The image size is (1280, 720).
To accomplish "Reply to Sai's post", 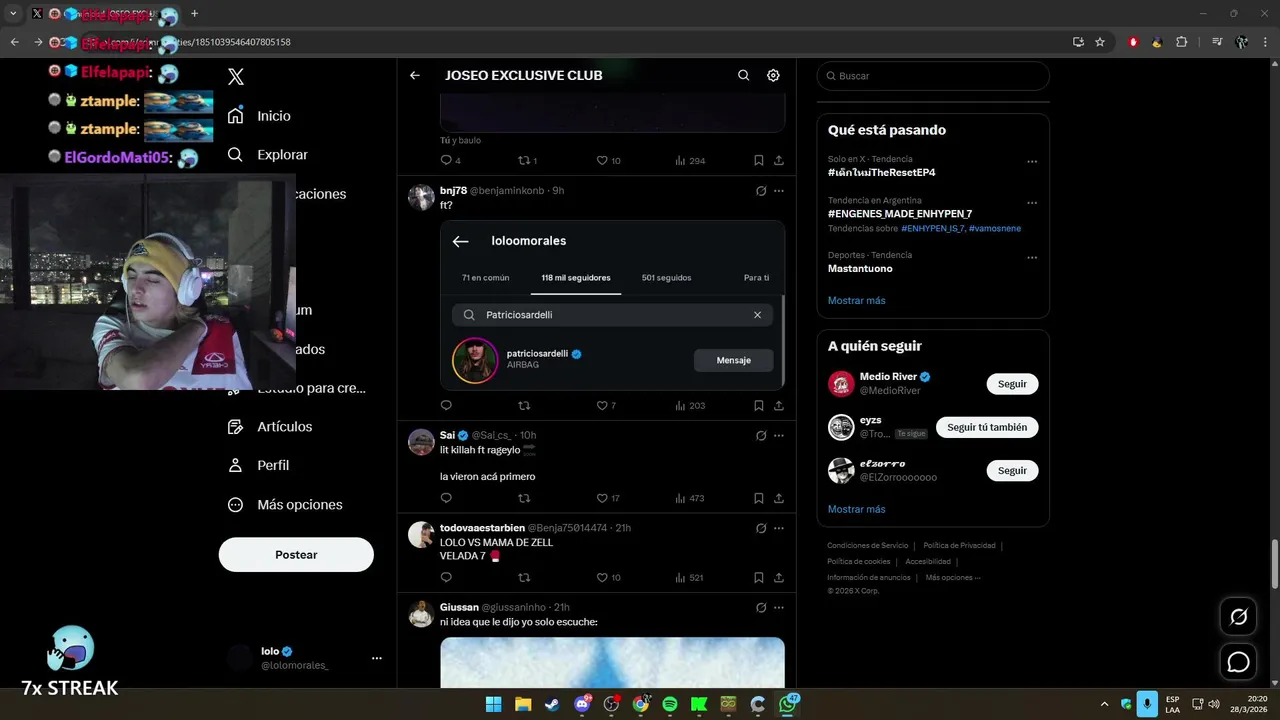I will click(446, 498).
